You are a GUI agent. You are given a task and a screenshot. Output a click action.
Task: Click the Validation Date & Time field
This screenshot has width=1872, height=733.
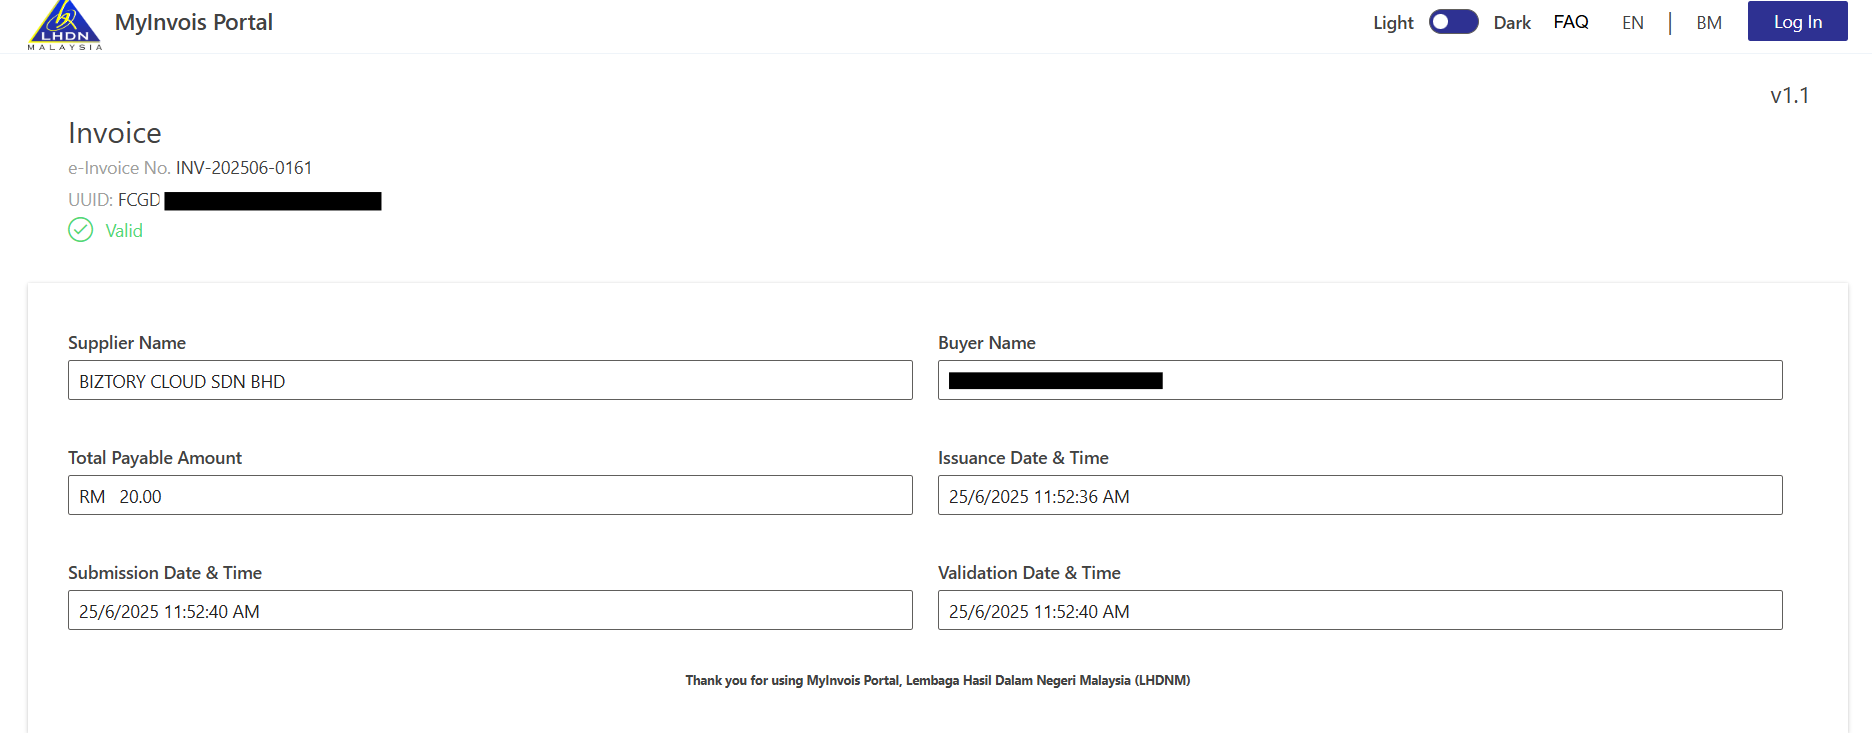tap(1360, 610)
